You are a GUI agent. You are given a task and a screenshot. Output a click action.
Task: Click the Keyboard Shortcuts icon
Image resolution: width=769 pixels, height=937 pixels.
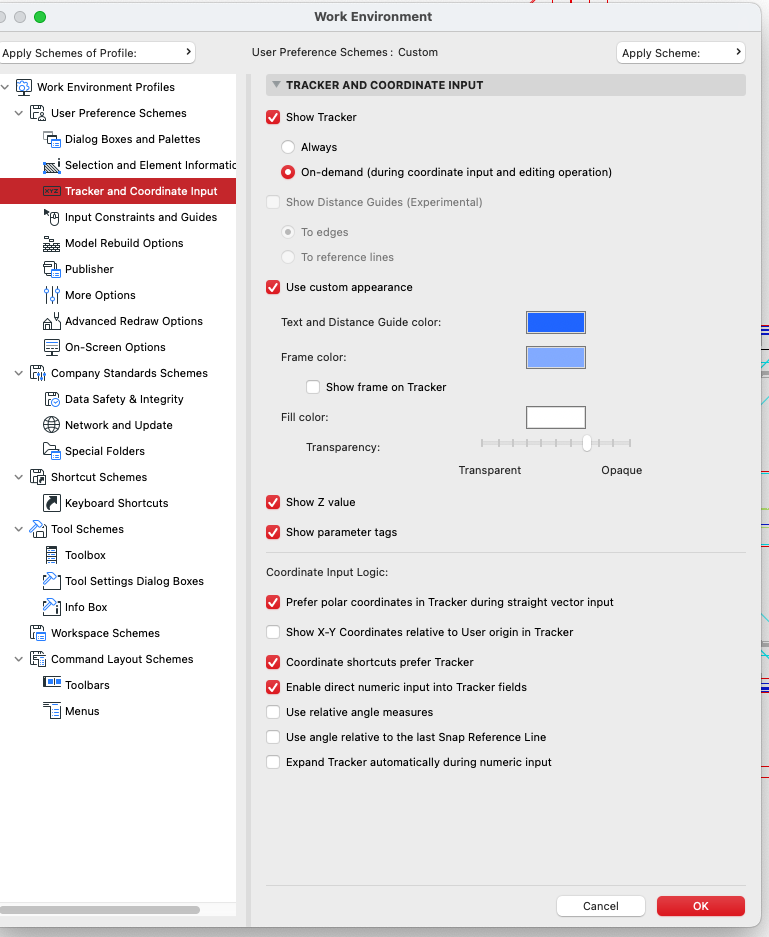(x=52, y=503)
